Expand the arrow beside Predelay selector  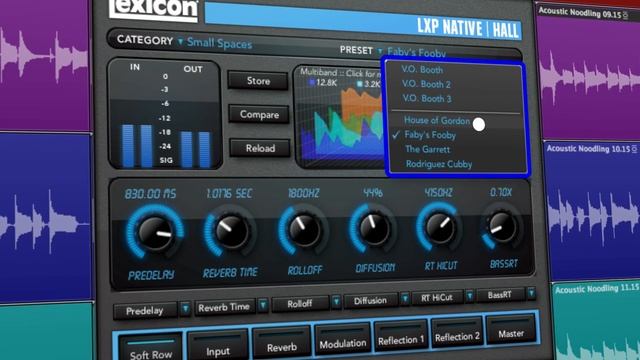coord(185,309)
